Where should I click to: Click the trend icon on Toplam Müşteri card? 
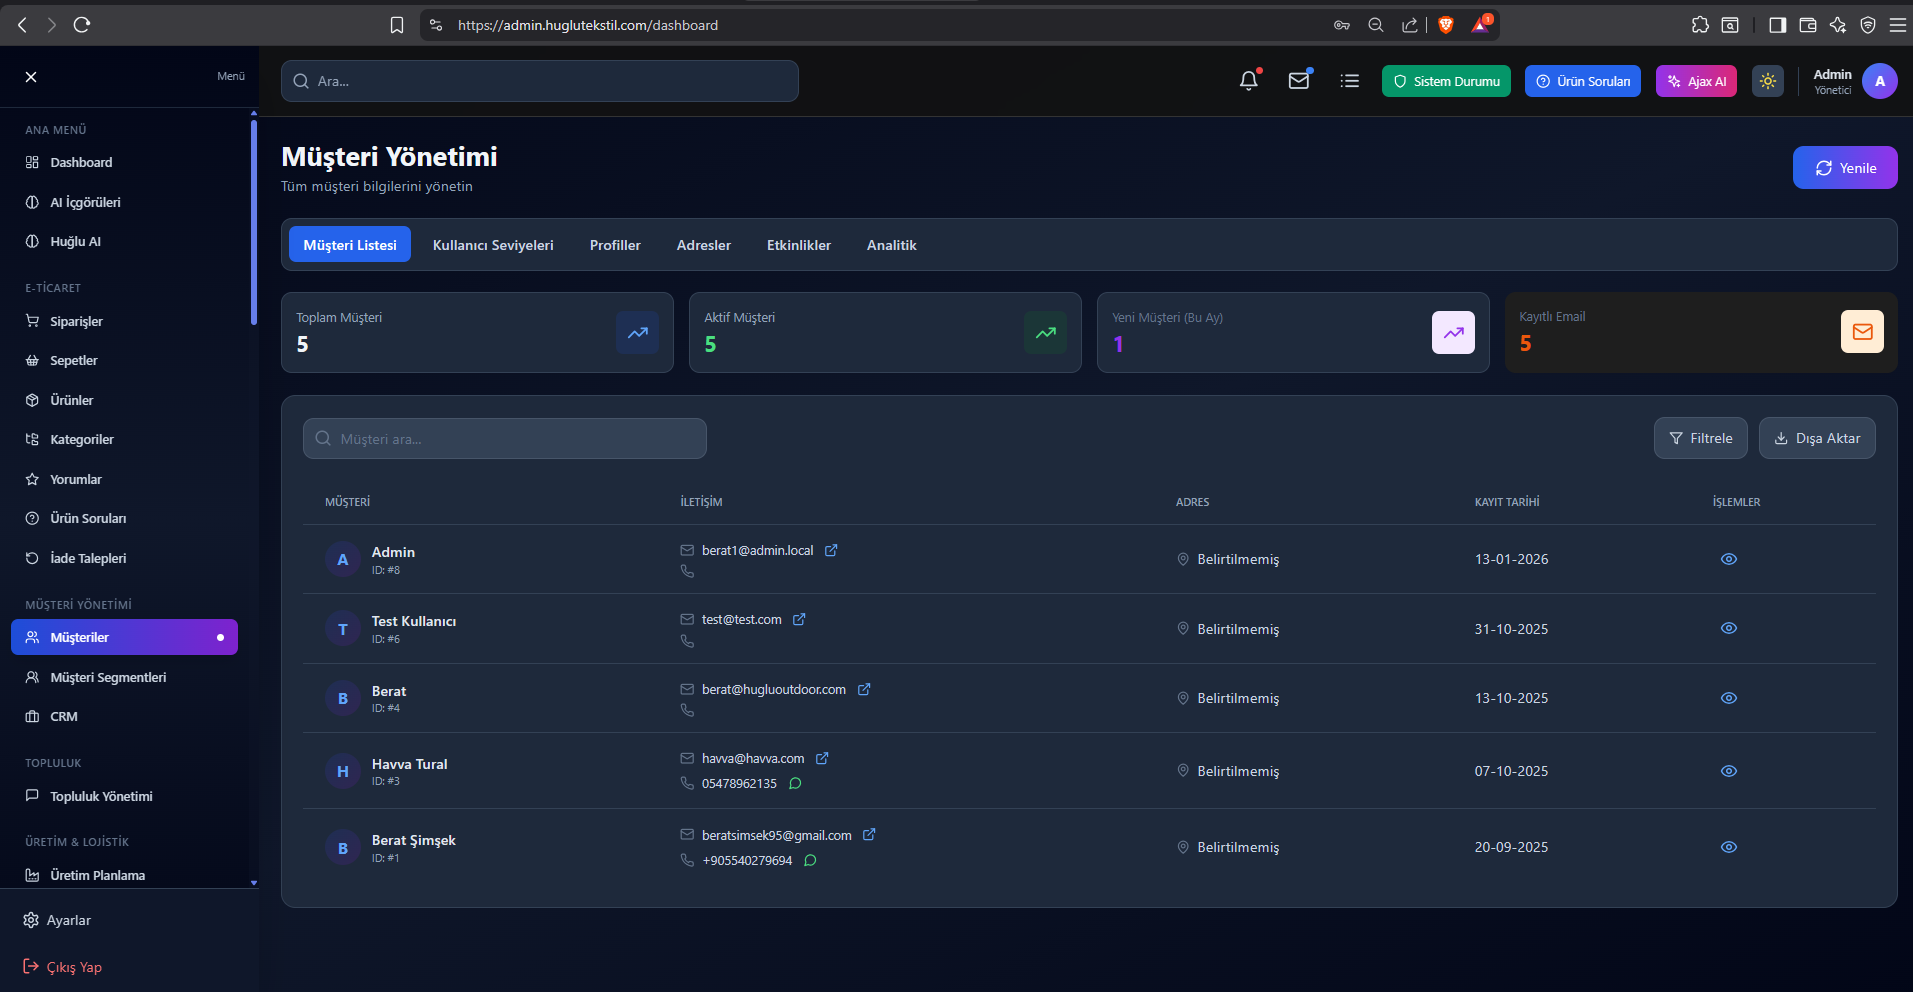(637, 333)
